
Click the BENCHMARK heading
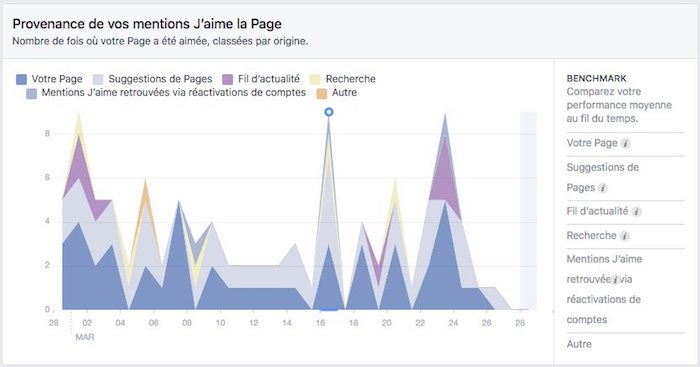pyautogui.click(x=596, y=79)
